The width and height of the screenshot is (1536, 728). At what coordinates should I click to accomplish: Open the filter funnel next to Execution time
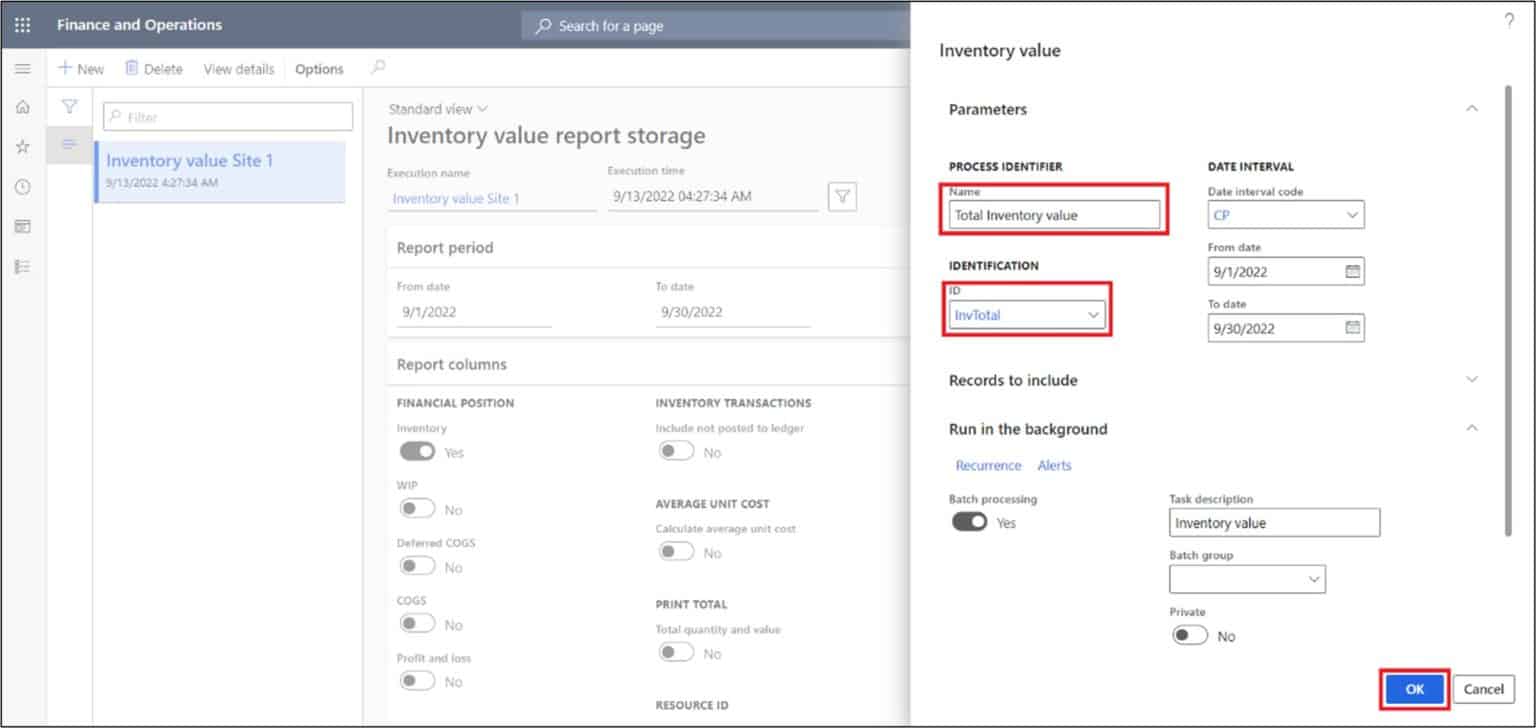[x=841, y=196]
